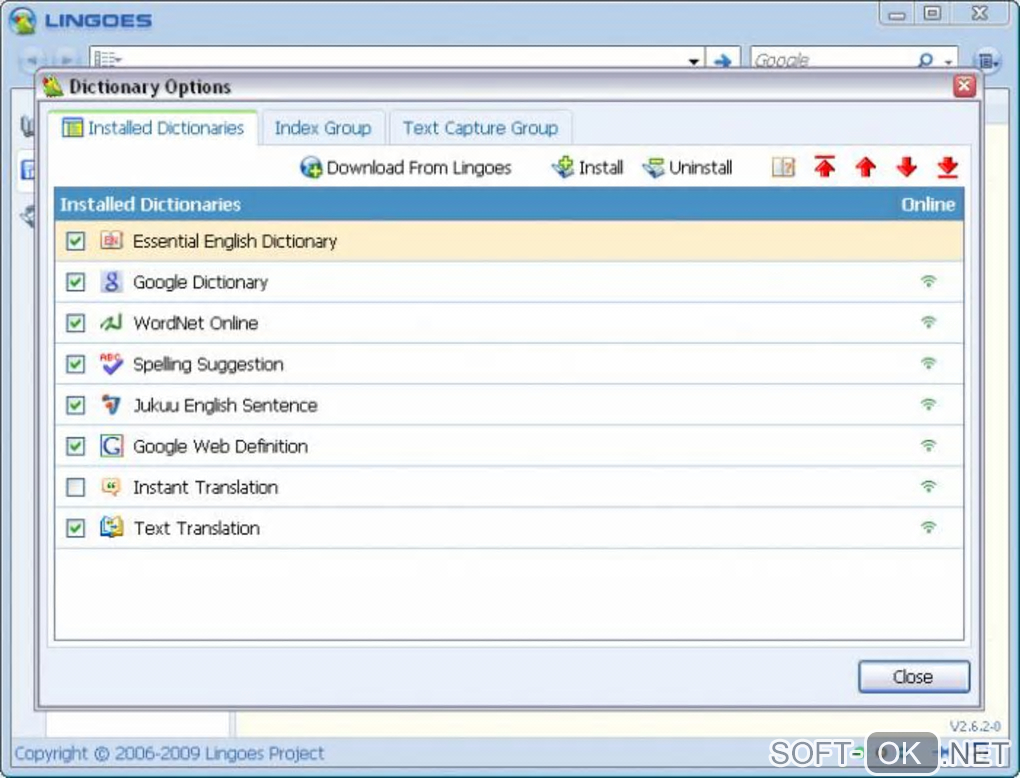
Task: Click into the main word search field
Action: (x=403, y=60)
